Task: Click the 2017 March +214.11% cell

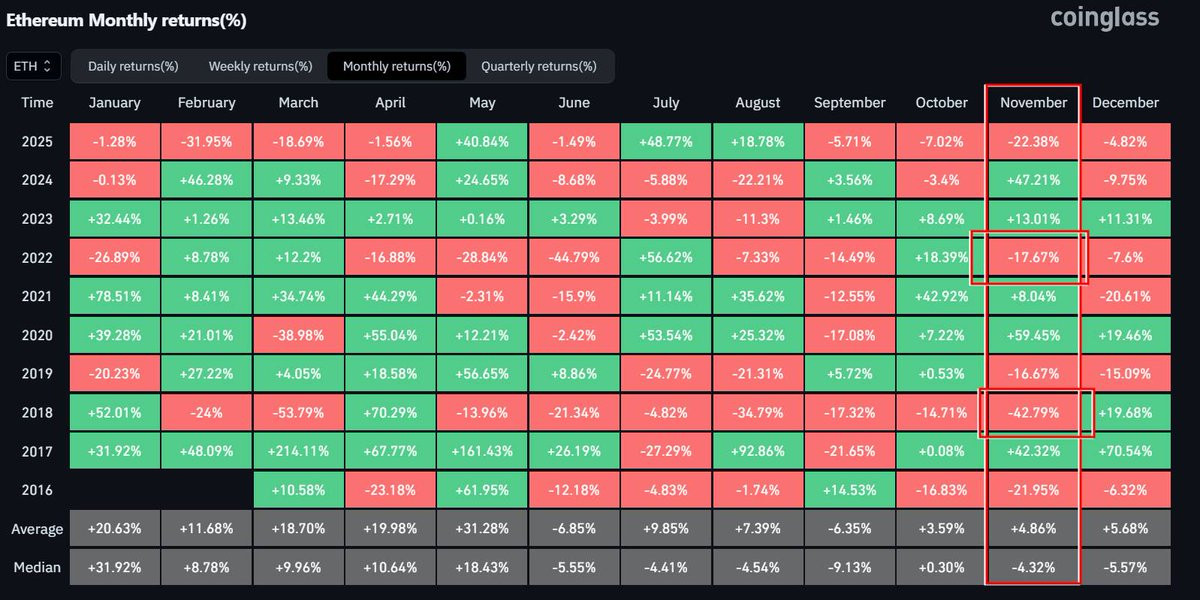Action: click(x=298, y=451)
